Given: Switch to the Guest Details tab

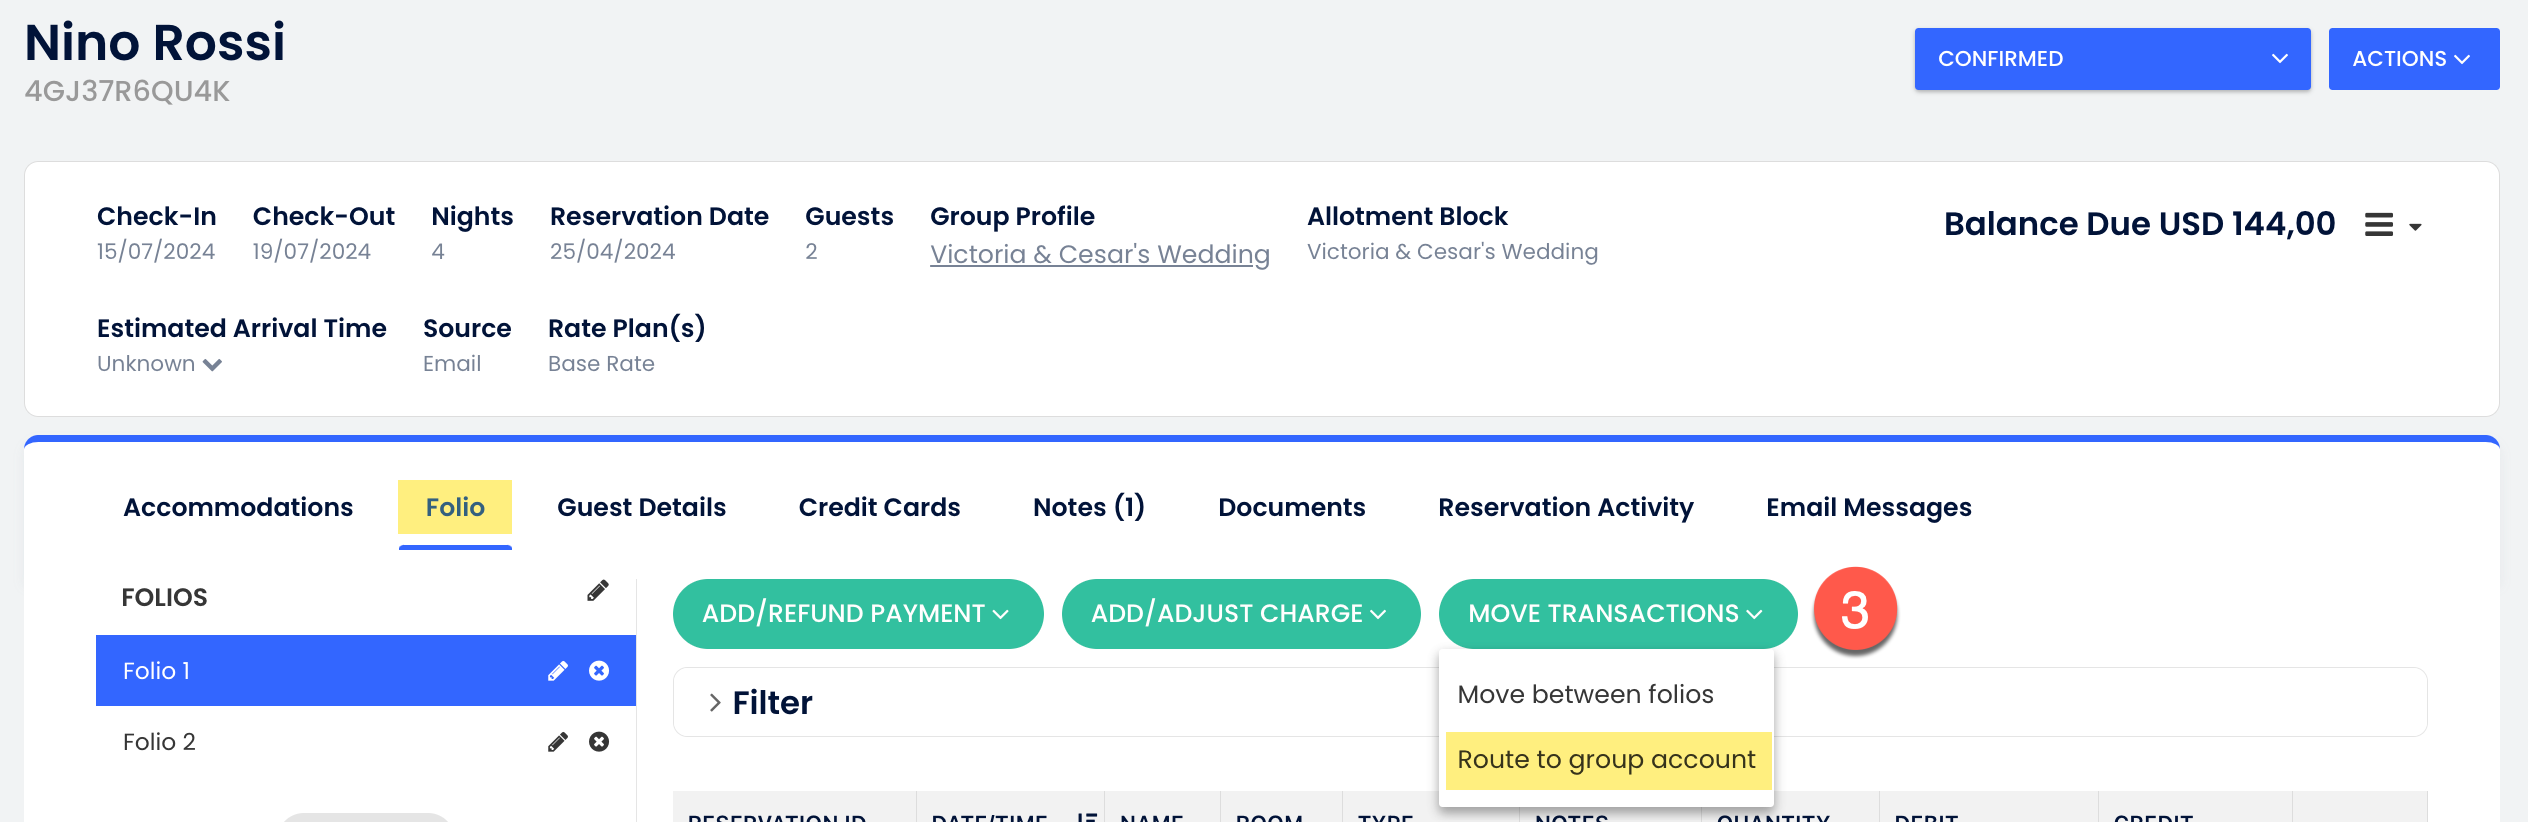Looking at the screenshot, I should [641, 507].
